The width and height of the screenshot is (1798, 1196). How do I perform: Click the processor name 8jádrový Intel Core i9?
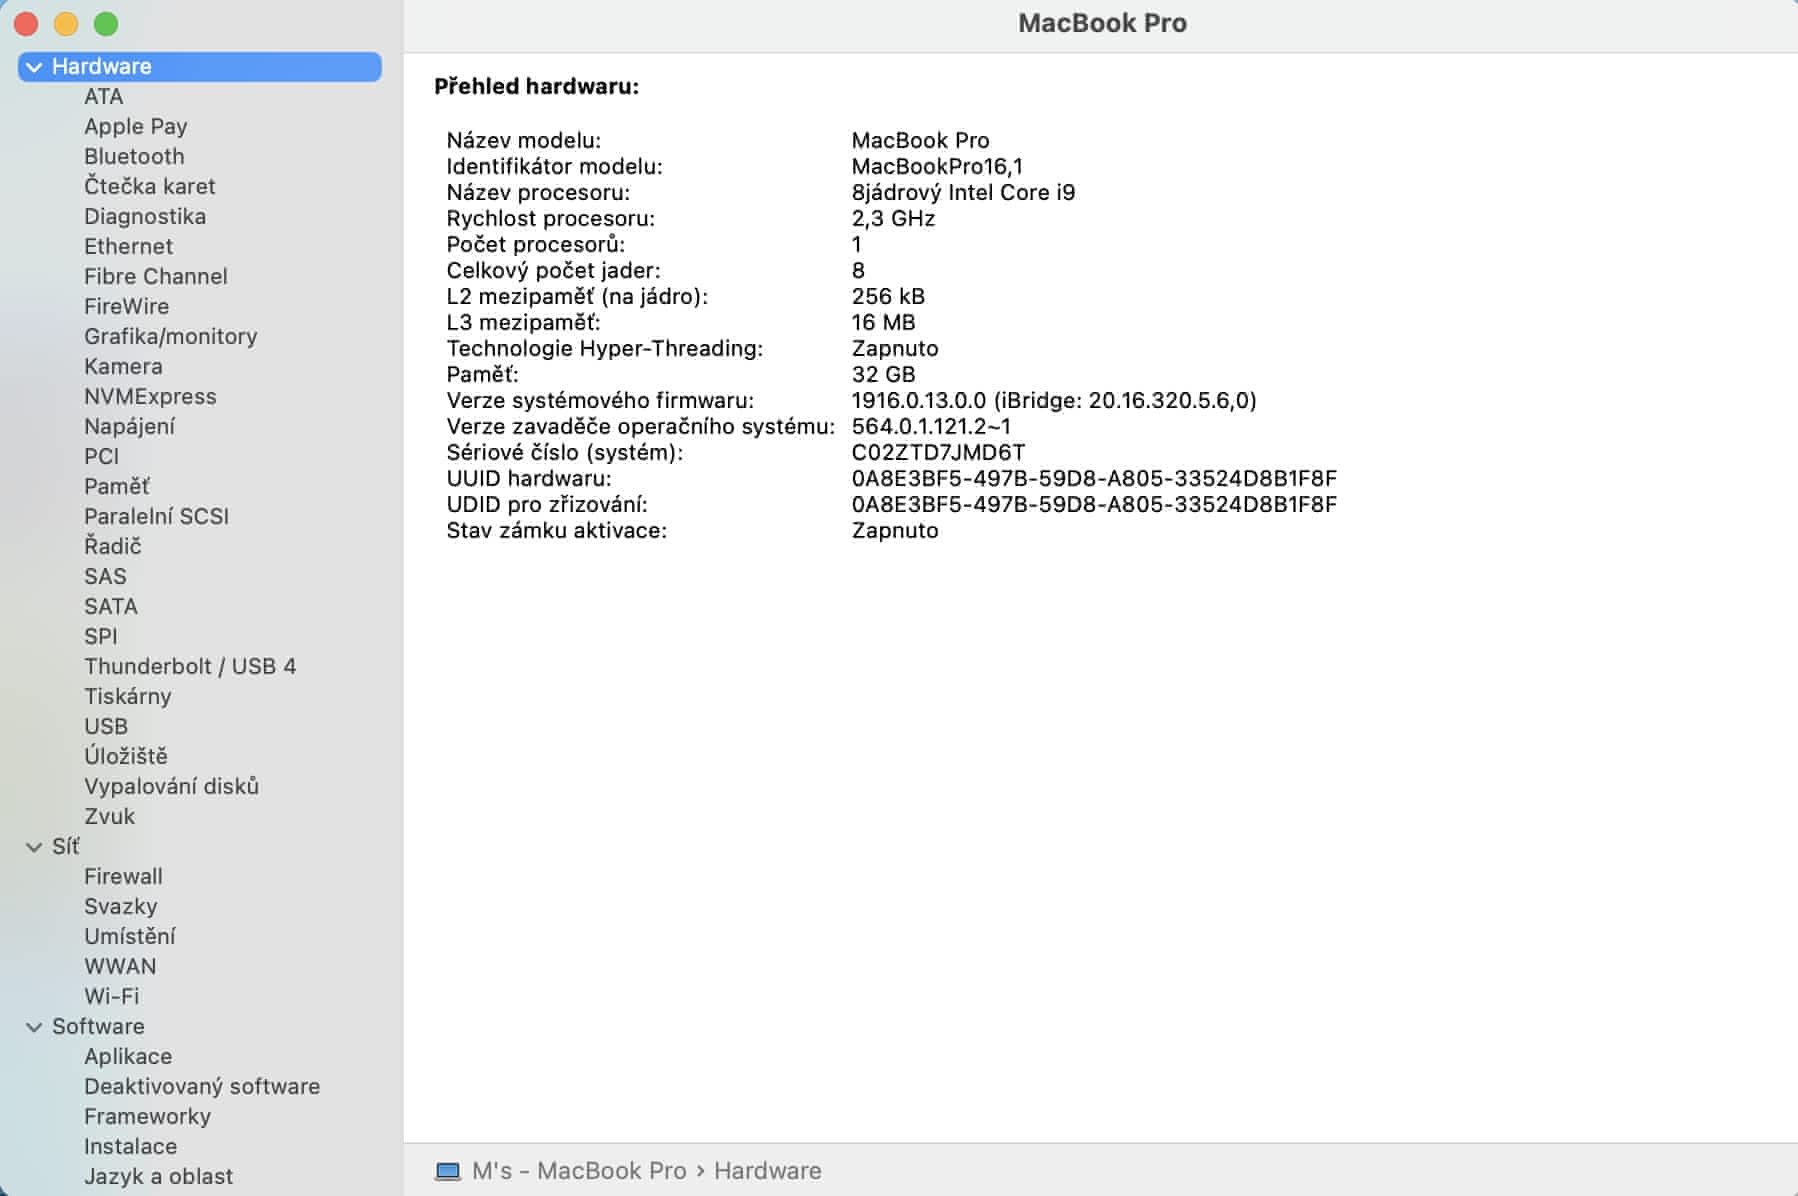tap(963, 193)
